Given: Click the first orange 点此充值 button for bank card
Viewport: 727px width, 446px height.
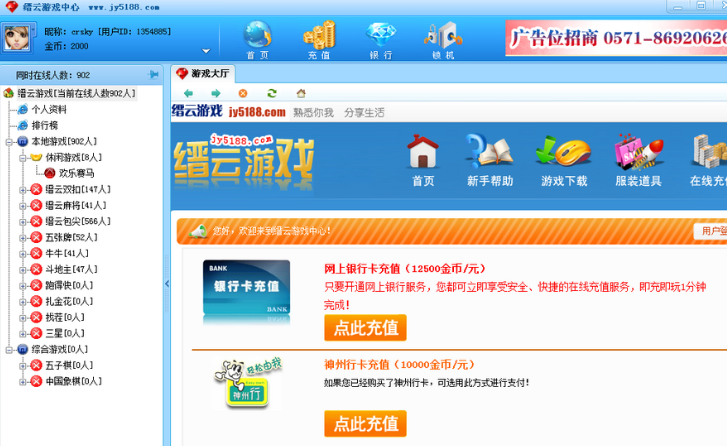Looking at the screenshot, I should [x=365, y=328].
